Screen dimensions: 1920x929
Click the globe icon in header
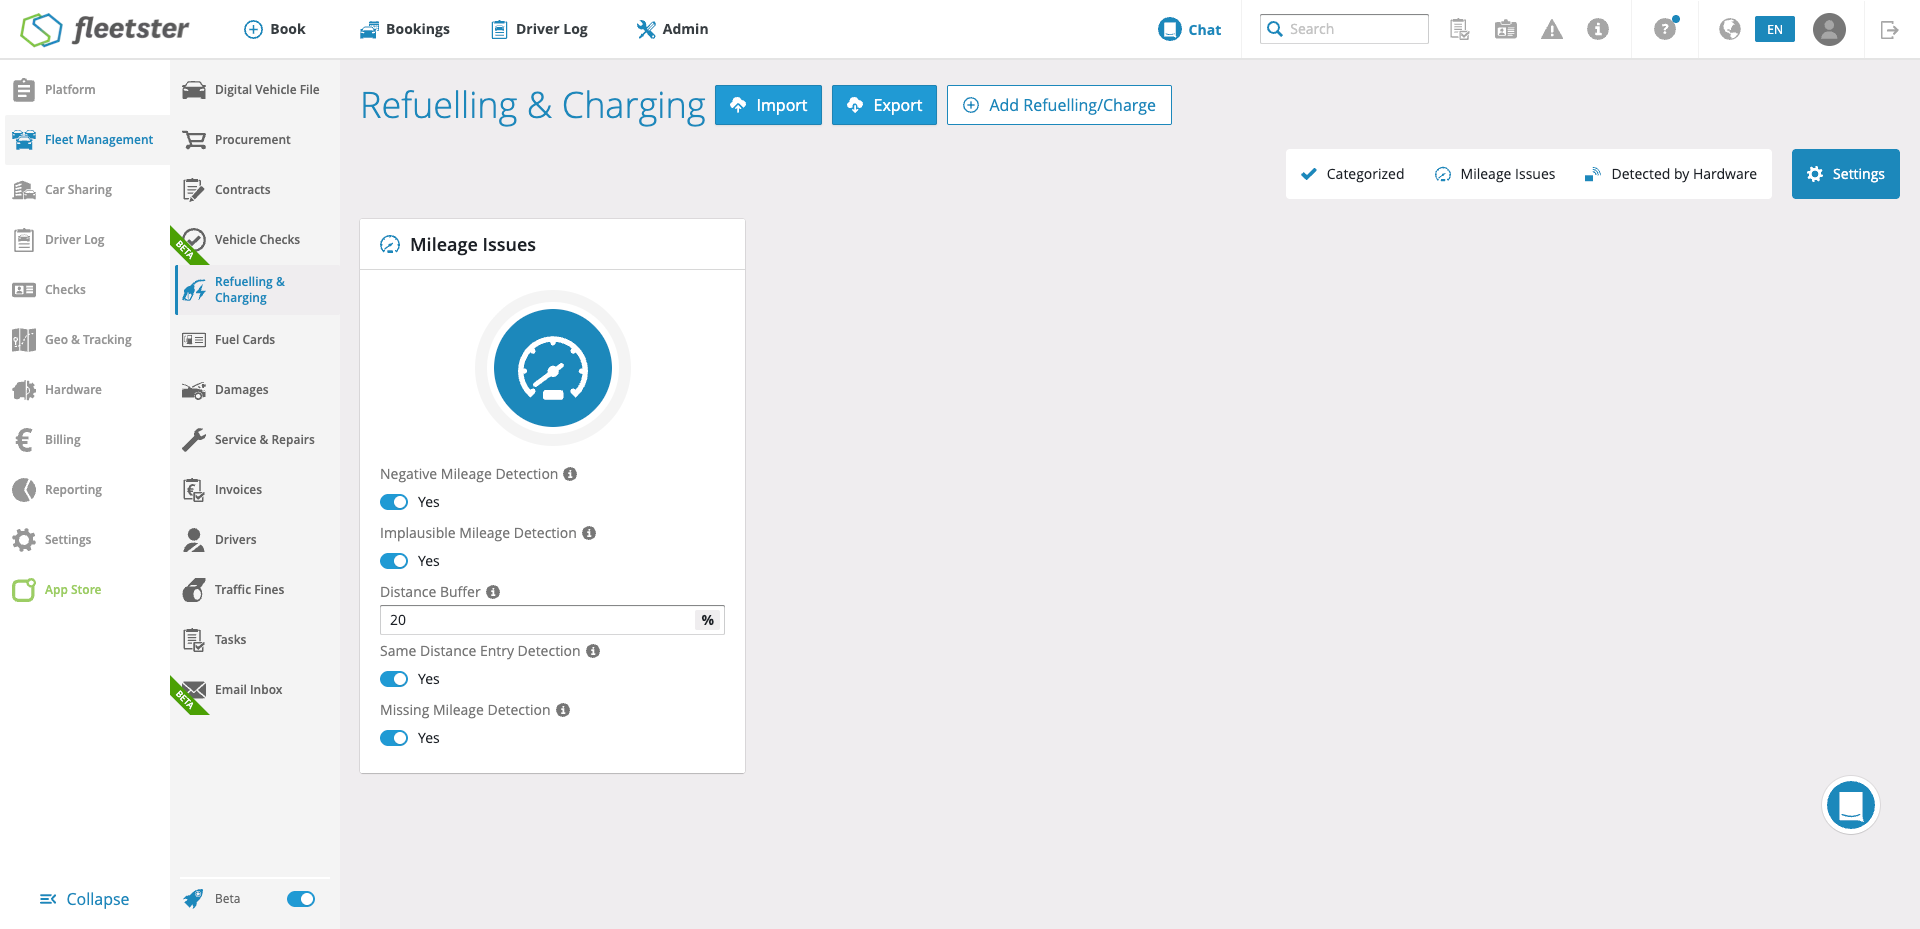point(1730,29)
